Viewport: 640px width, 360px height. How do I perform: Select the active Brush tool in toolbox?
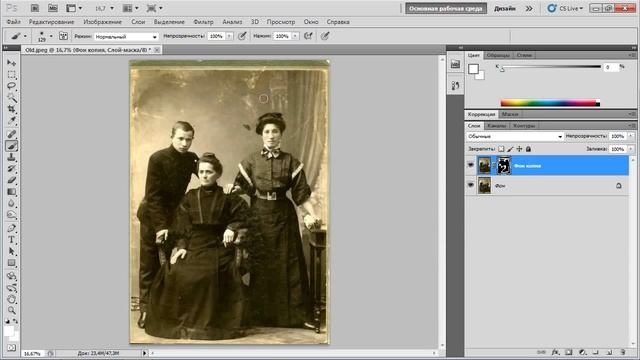[11, 146]
